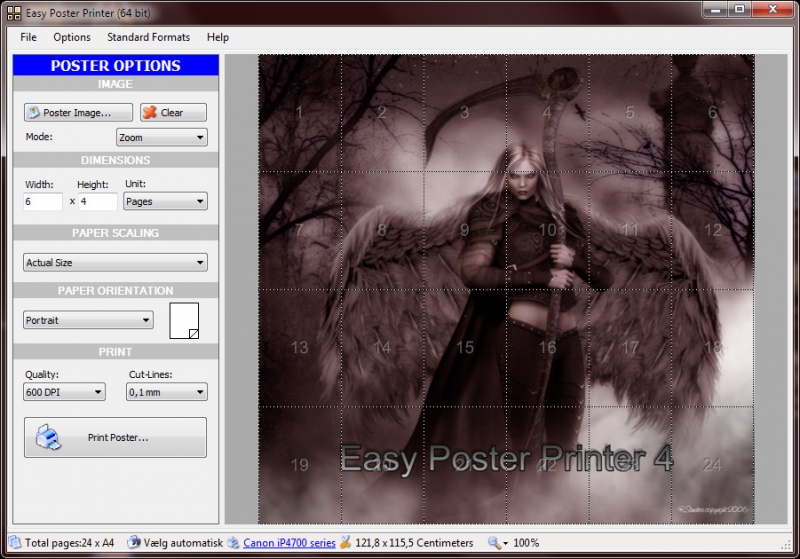The width and height of the screenshot is (800, 559).
Task: Open the Canon iP4700 series printer link
Action: click(289, 543)
